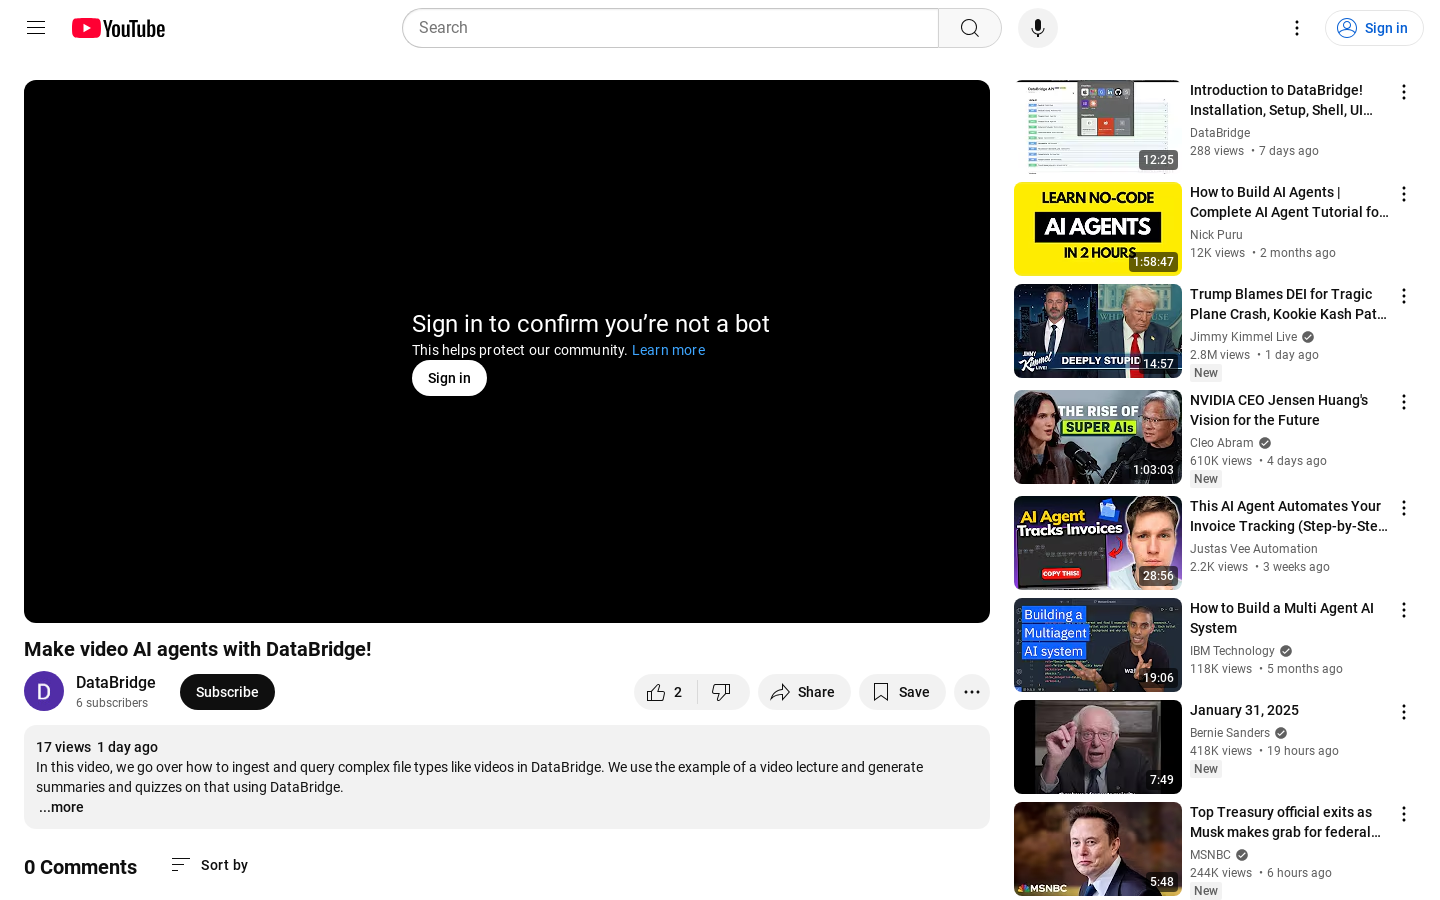
Task: Play Building a Multiagent AI system thumbnail
Action: point(1098,645)
